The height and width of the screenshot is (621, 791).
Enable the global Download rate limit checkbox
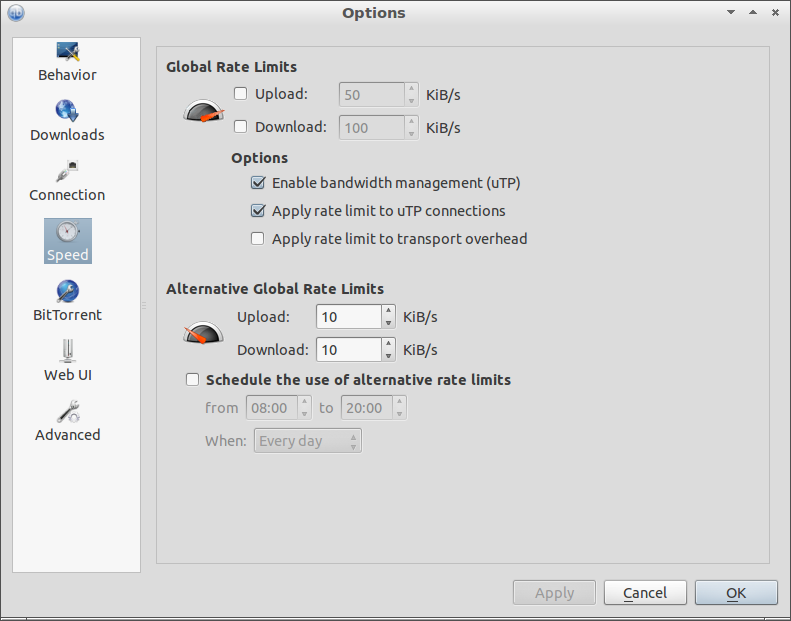[241, 127]
